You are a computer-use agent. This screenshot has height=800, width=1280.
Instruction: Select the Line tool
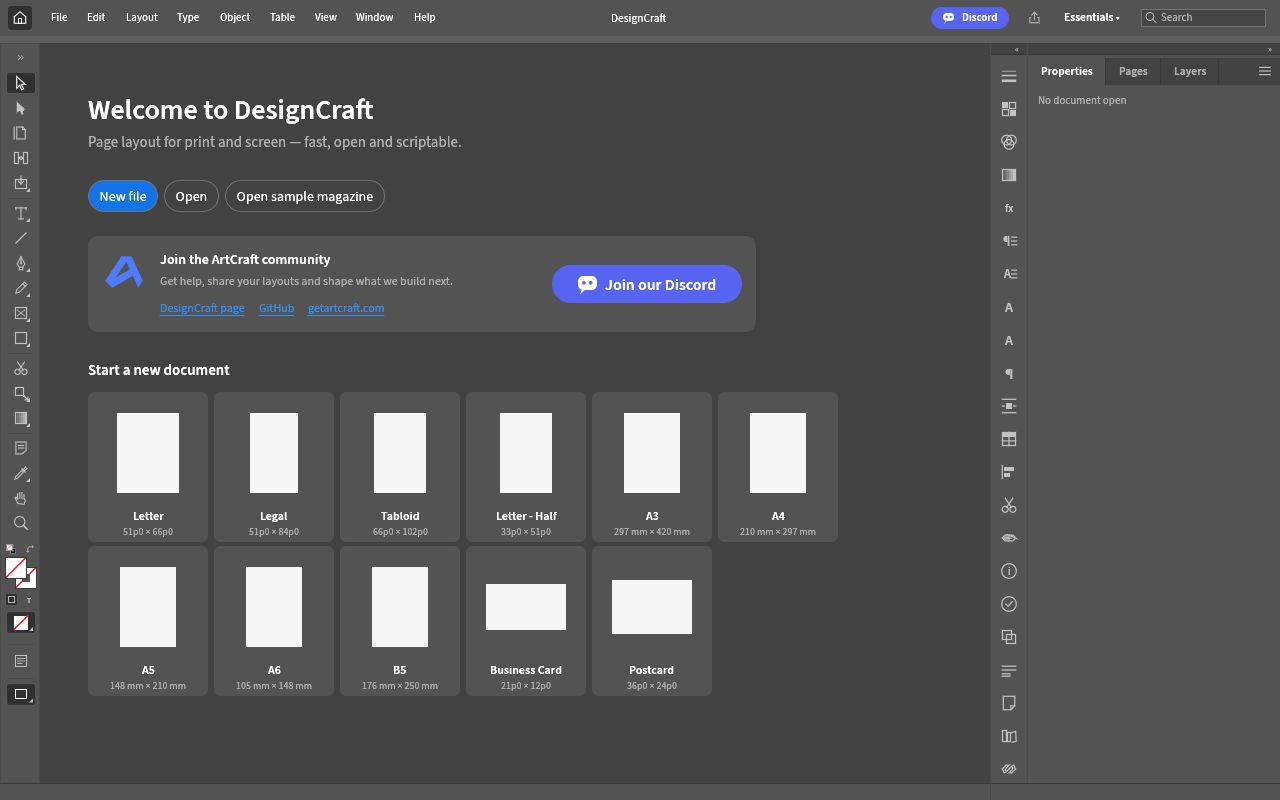[20, 239]
